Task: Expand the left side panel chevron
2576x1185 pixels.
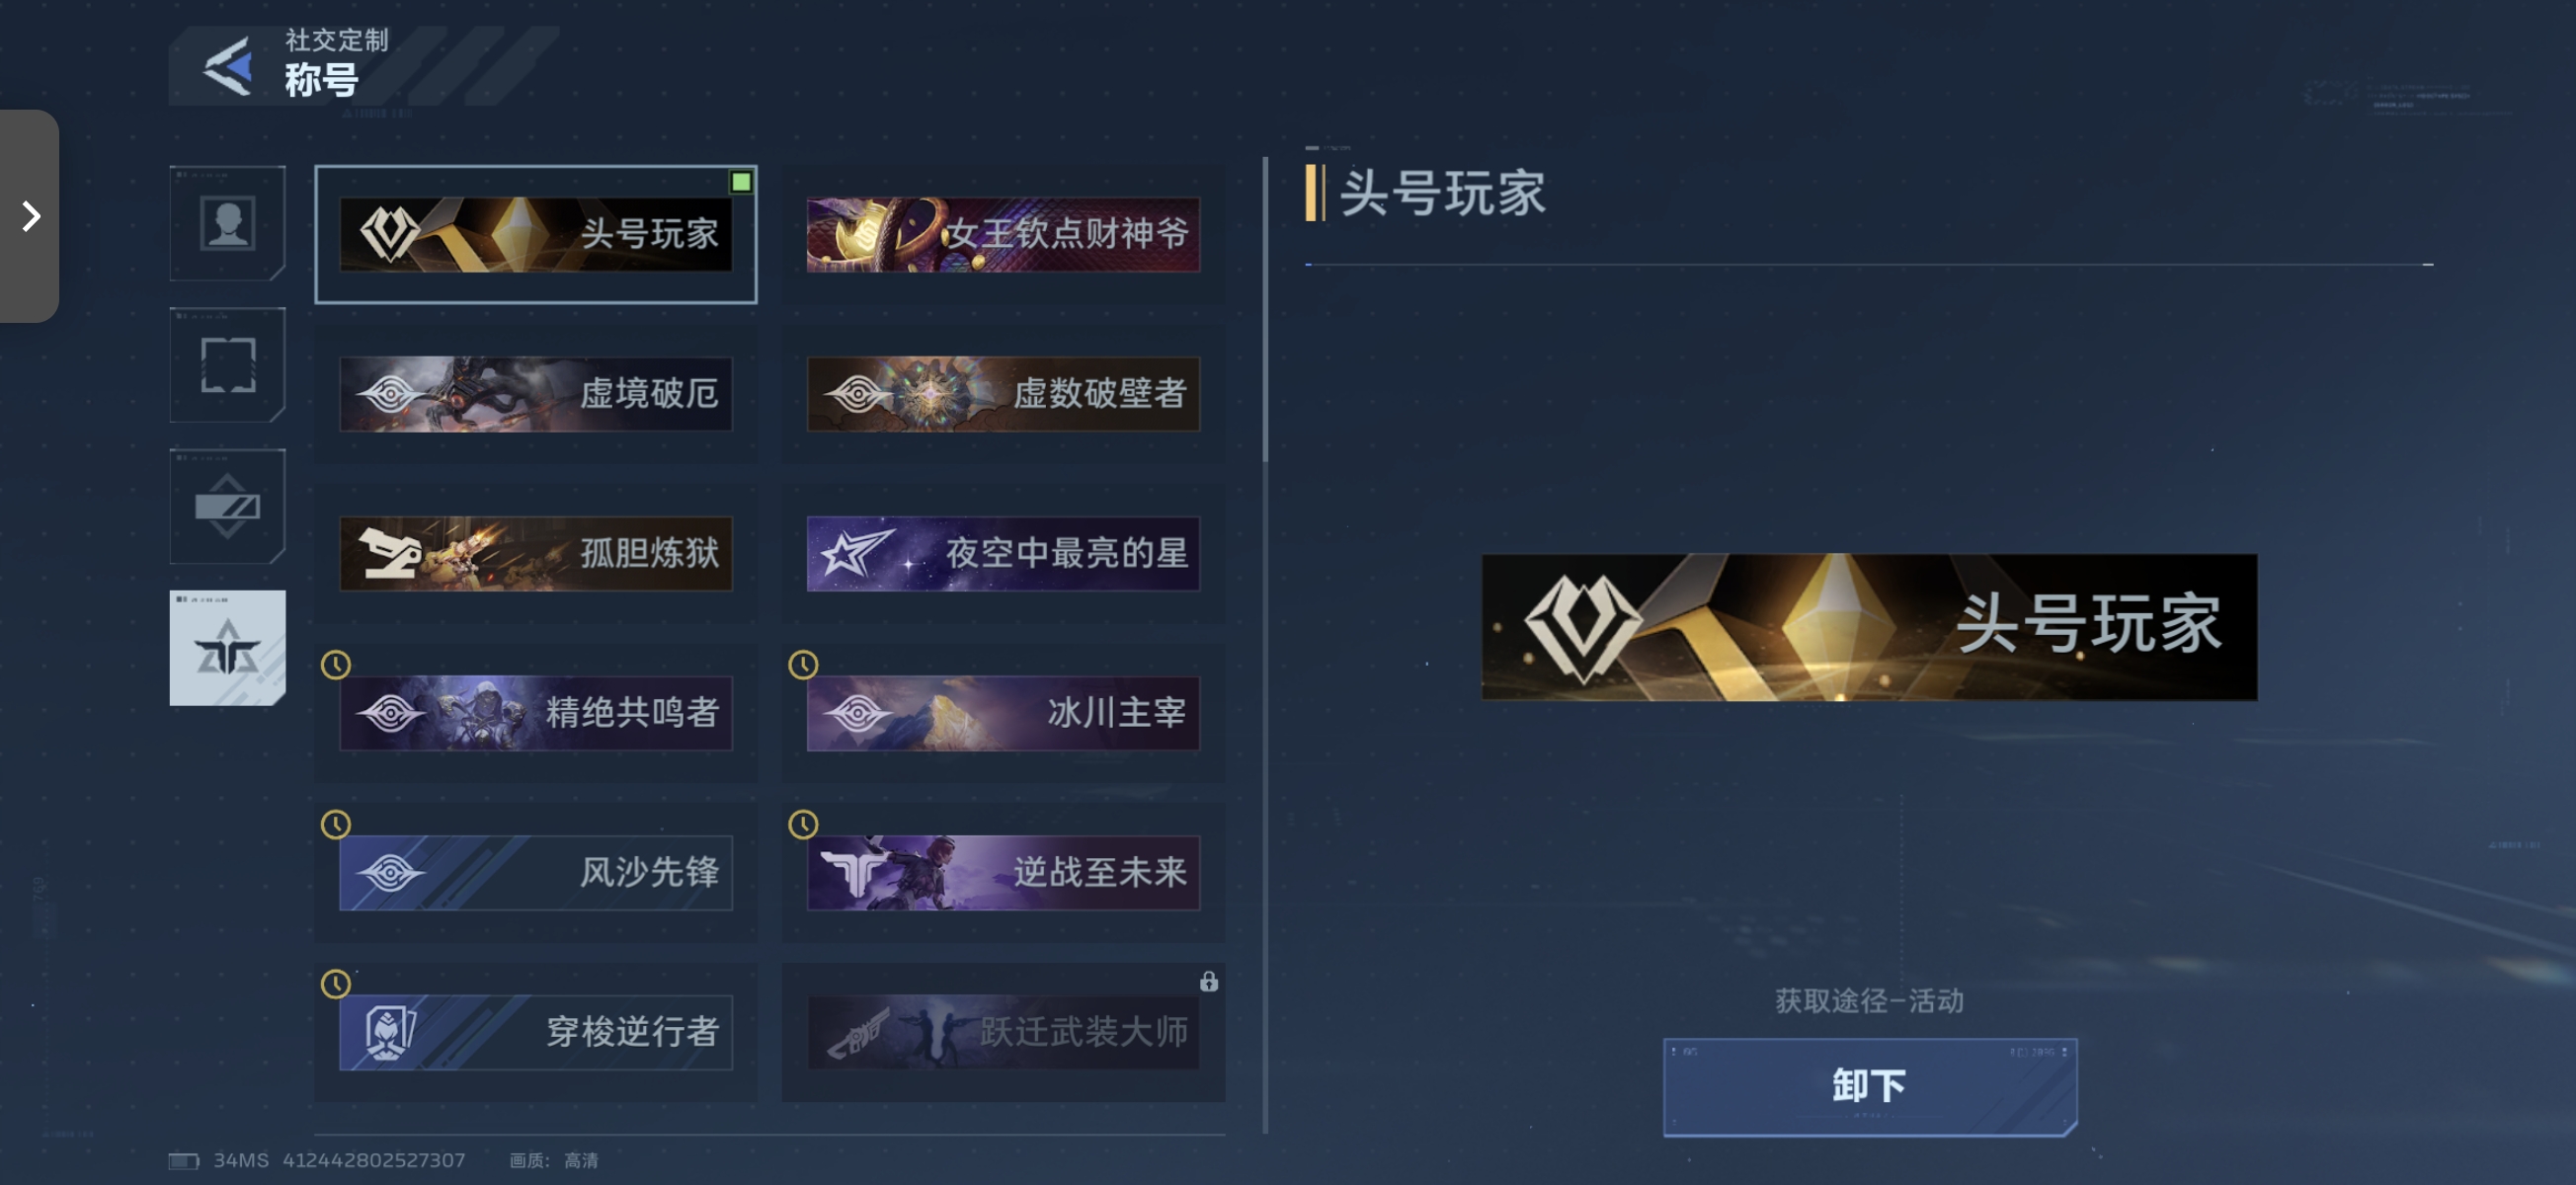Action: point(30,216)
